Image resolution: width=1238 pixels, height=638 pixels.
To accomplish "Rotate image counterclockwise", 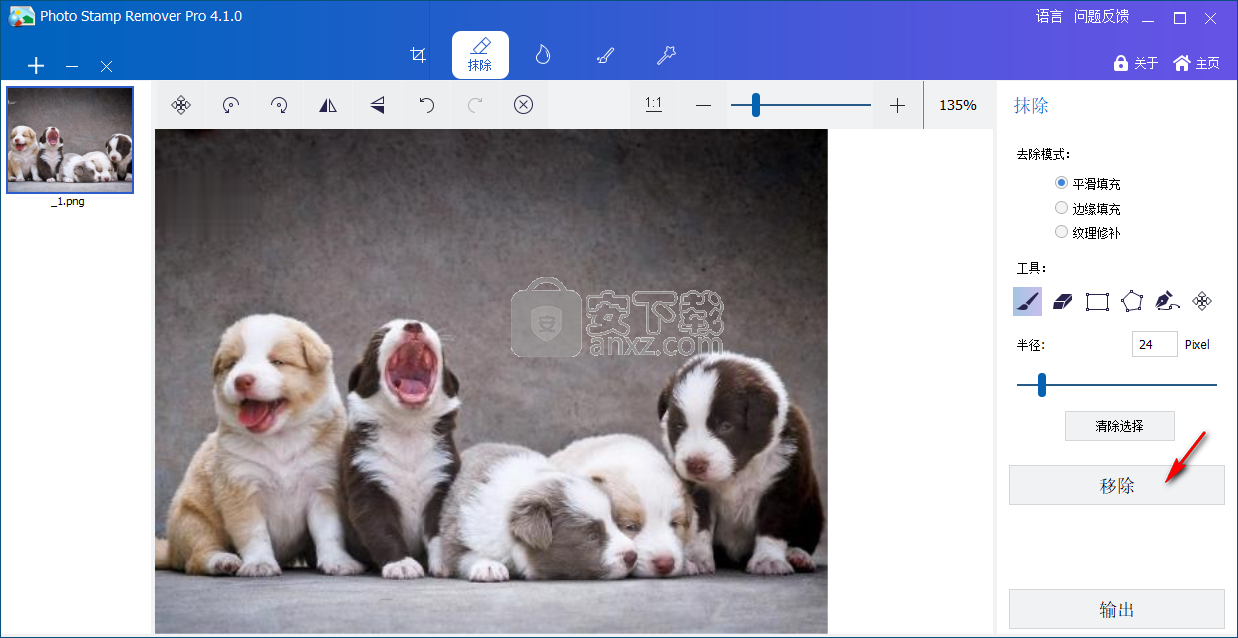I will pyautogui.click(x=230, y=105).
